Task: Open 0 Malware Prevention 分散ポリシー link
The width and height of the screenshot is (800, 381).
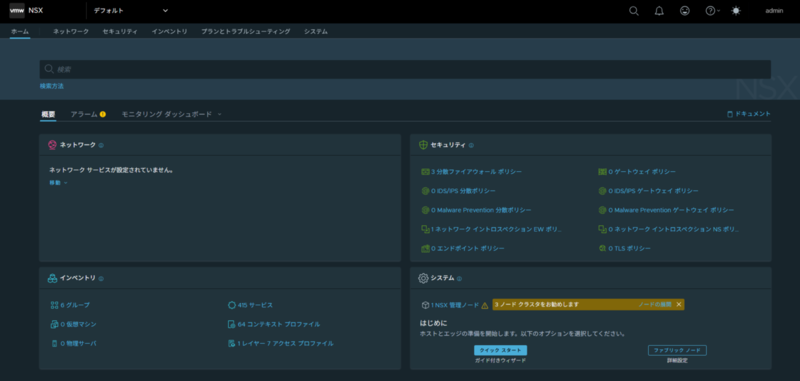Action: pos(481,210)
